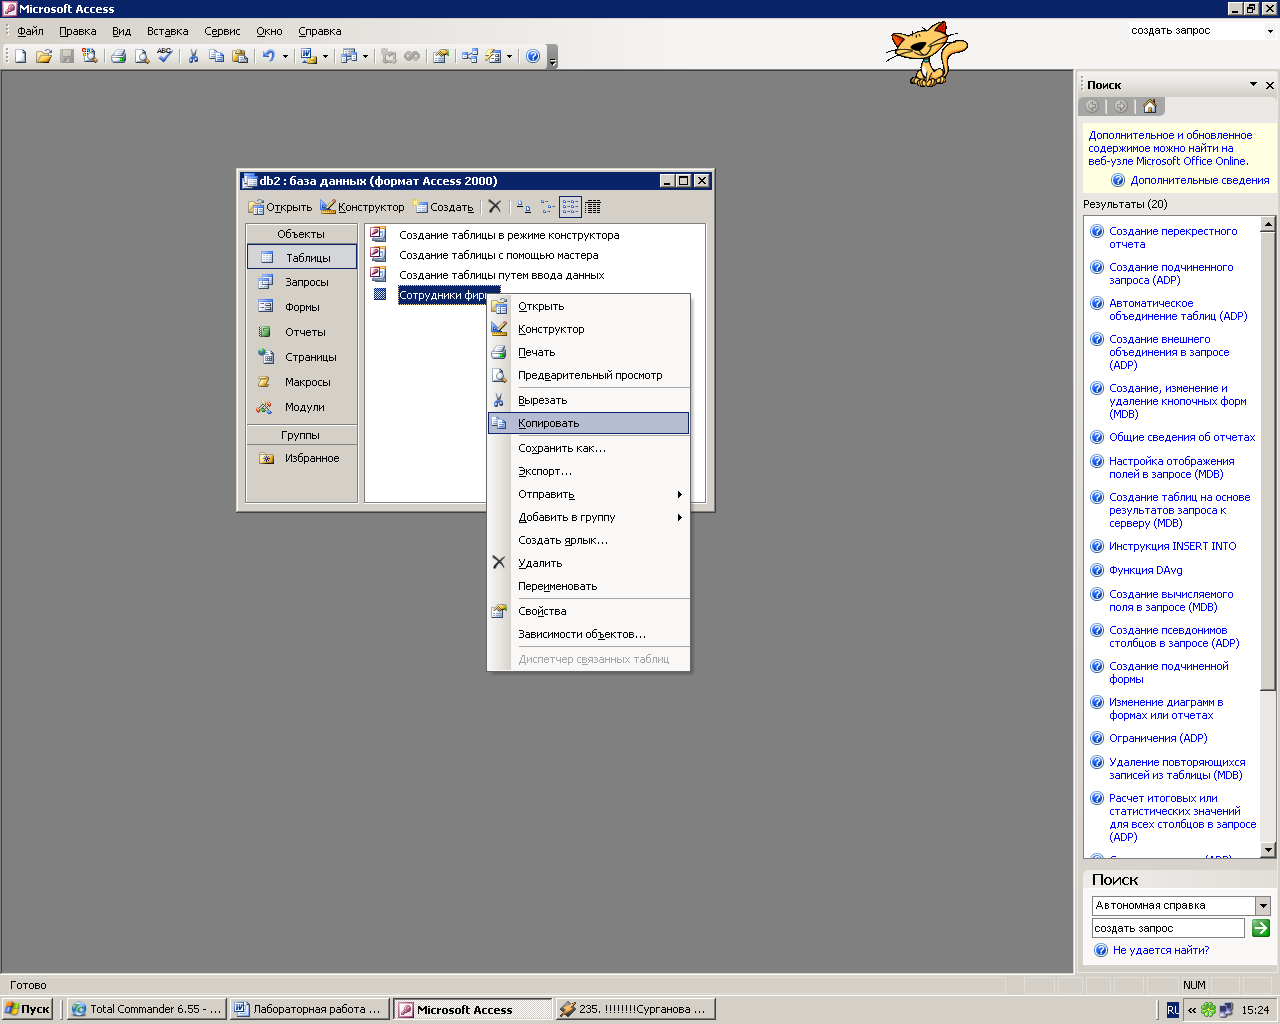Screen dimensions: 1280x1024
Task: Click the Copy toolbar icon
Action: coord(216,56)
